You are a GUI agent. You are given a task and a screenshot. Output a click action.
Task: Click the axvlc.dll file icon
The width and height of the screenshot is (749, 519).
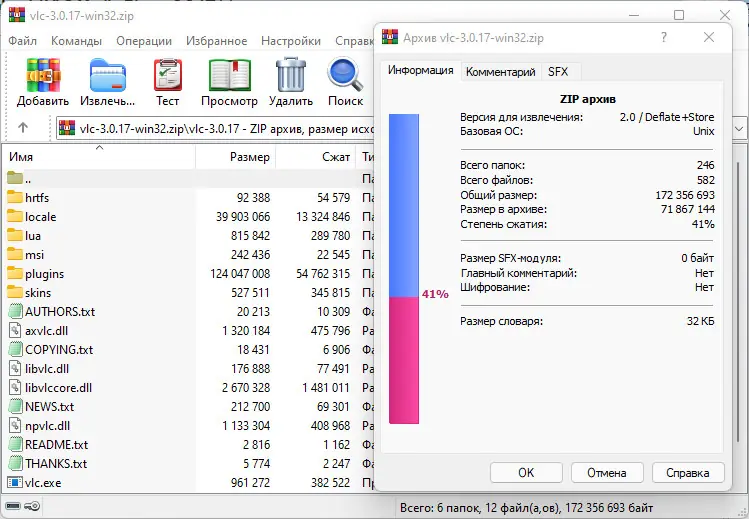click(15, 330)
